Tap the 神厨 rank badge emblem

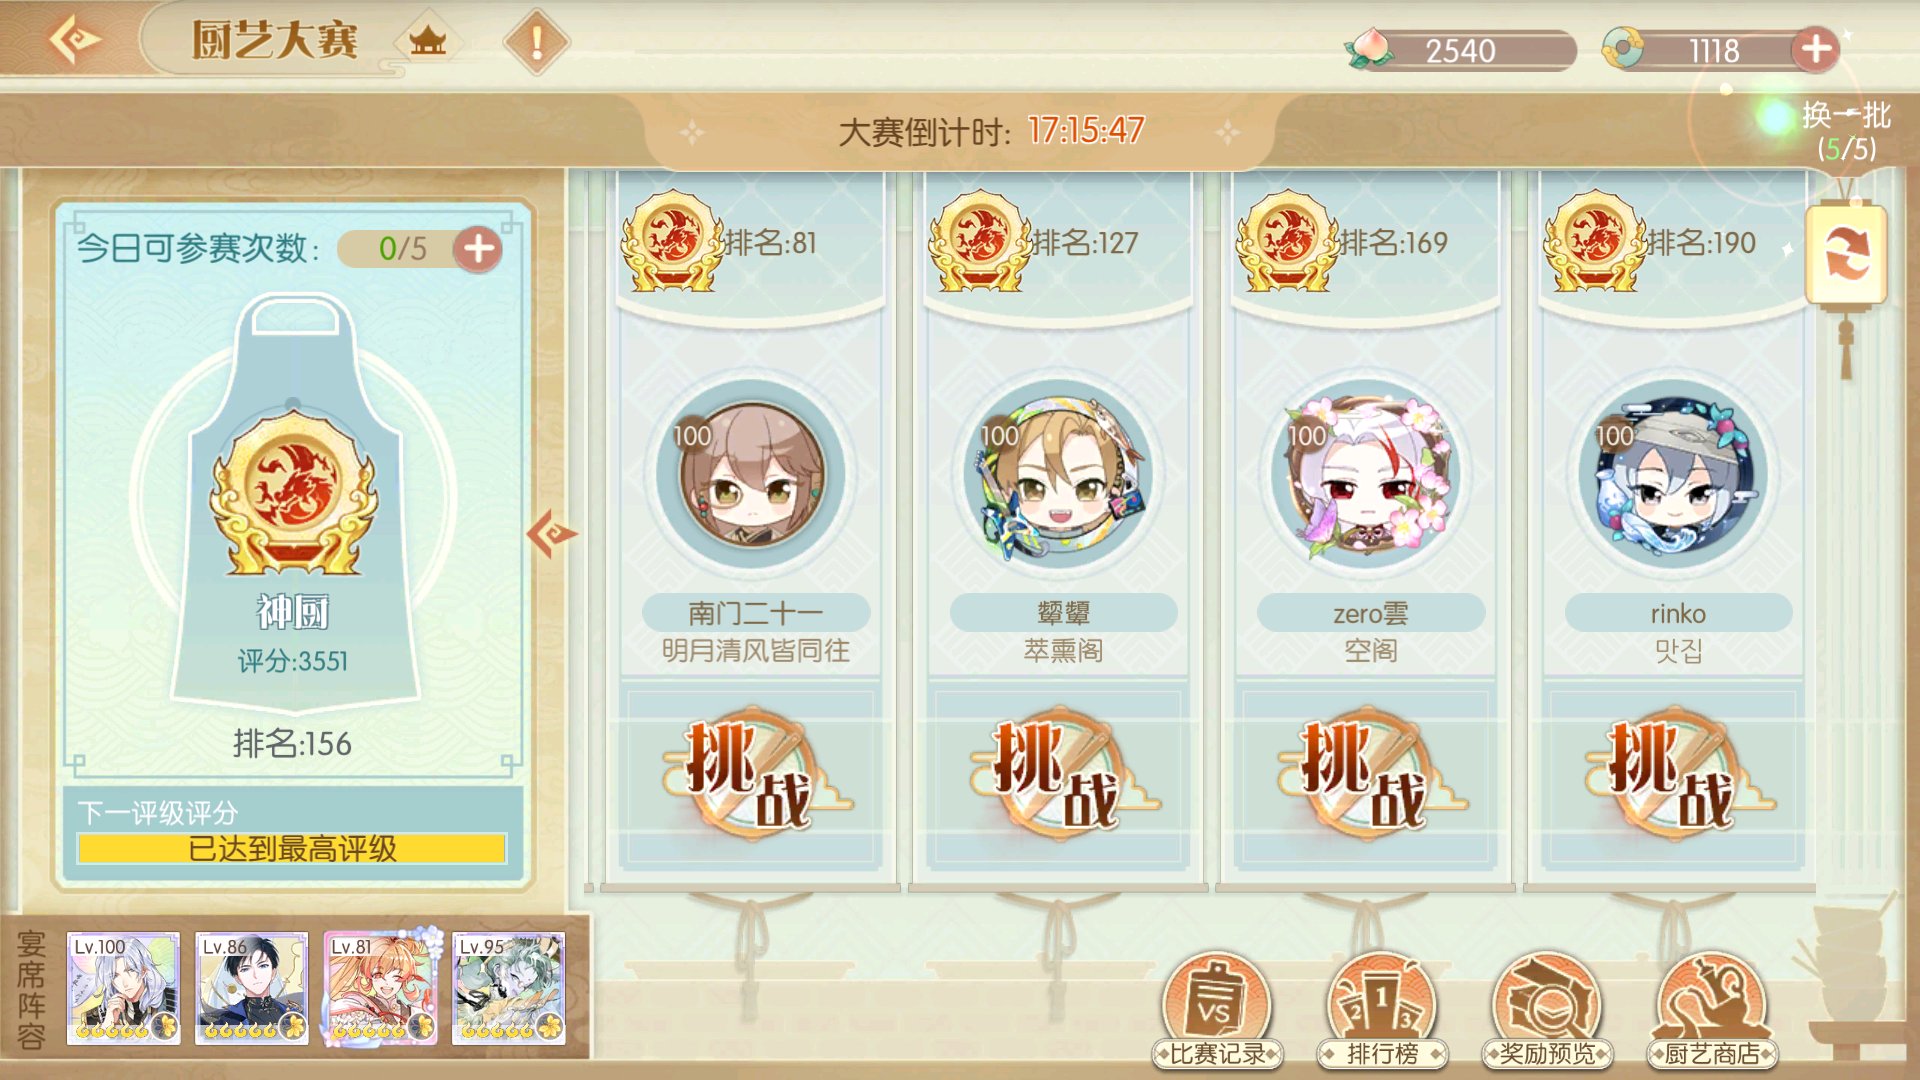point(293,492)
